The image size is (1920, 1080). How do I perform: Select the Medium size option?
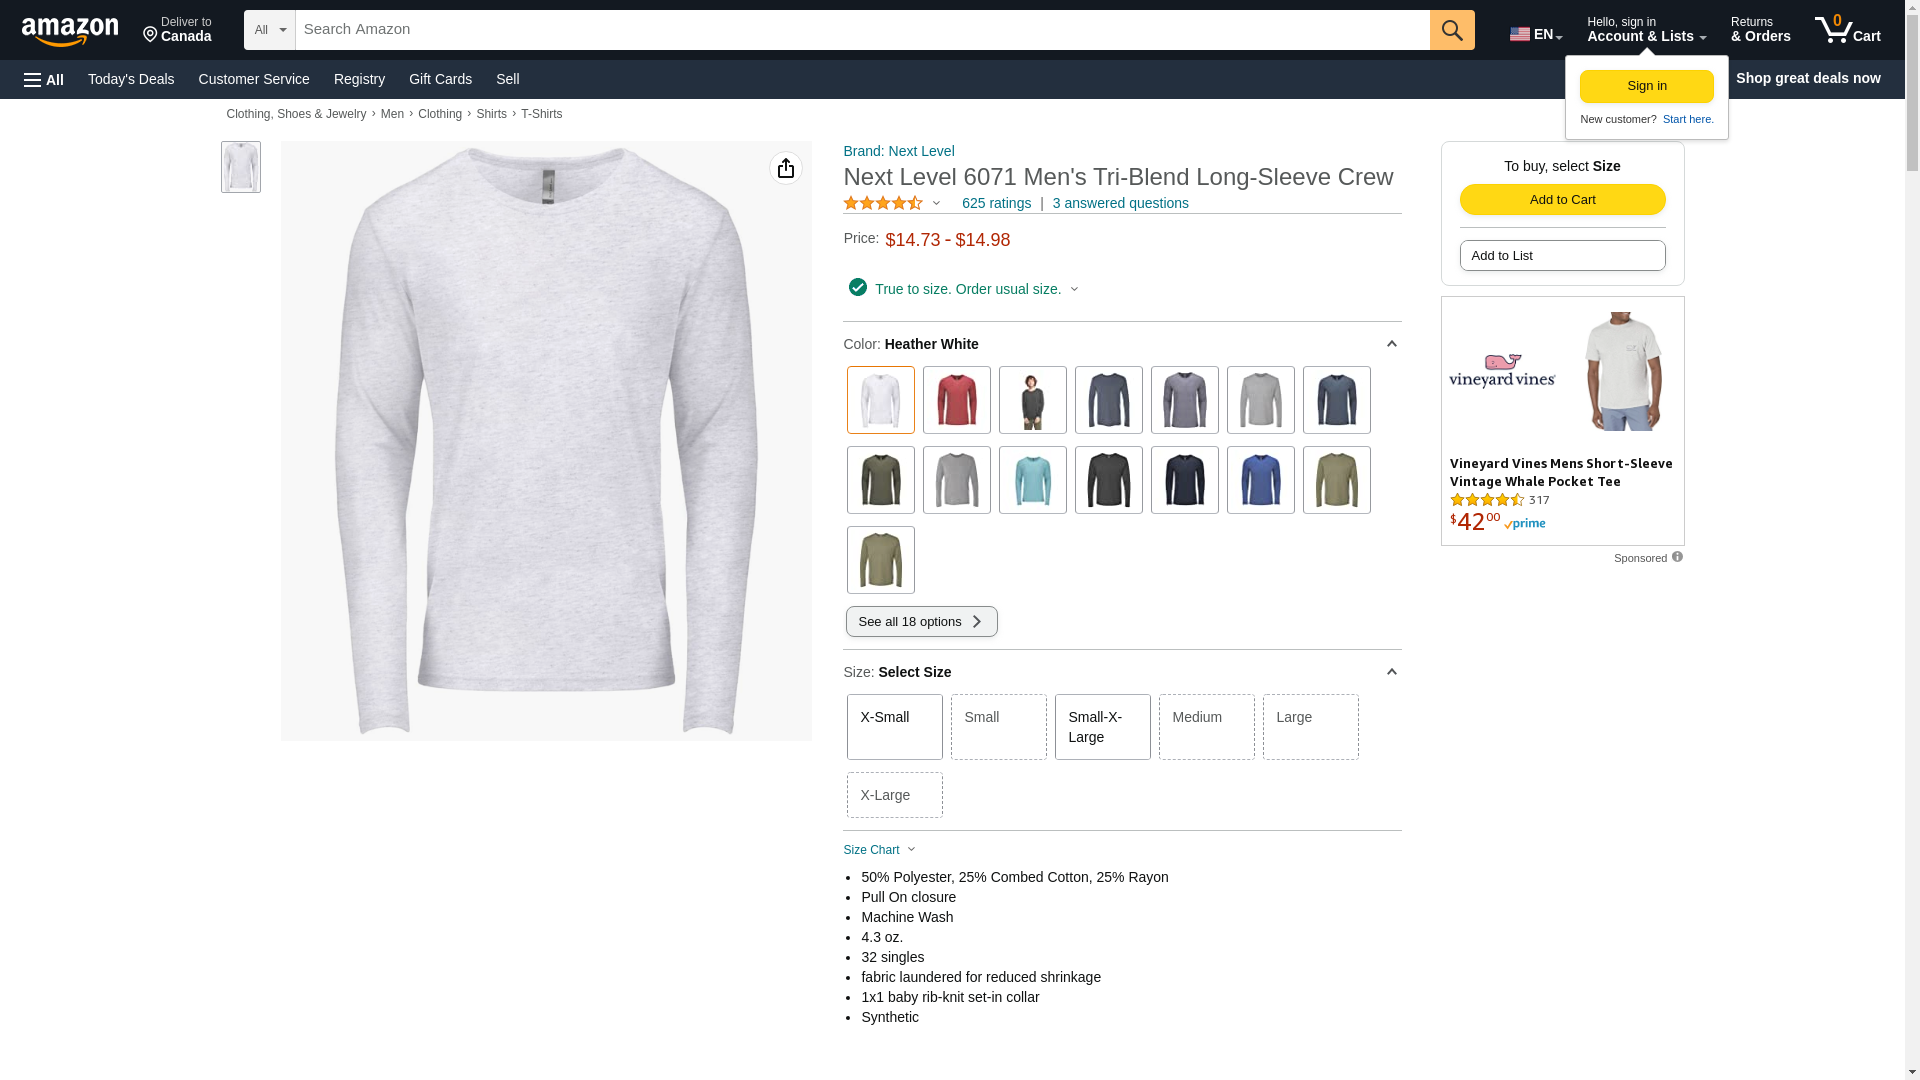click(1206, 727)
